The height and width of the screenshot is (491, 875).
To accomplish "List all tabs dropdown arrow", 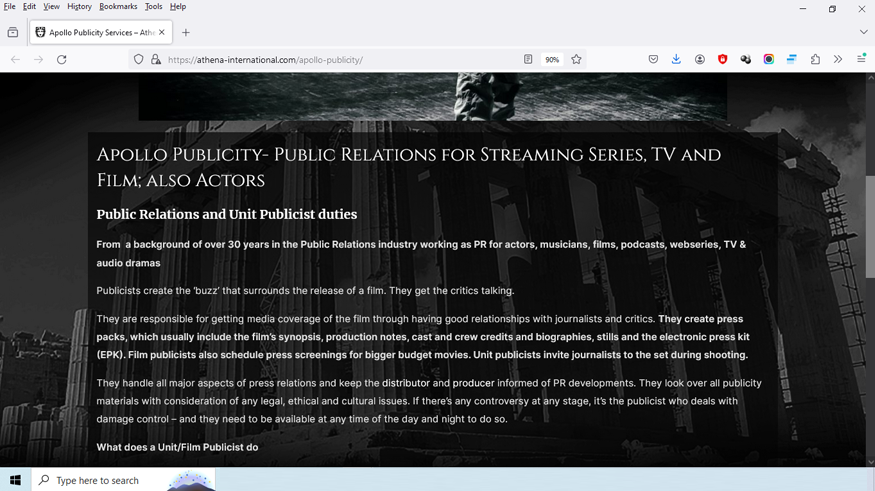I will (863, 32).
